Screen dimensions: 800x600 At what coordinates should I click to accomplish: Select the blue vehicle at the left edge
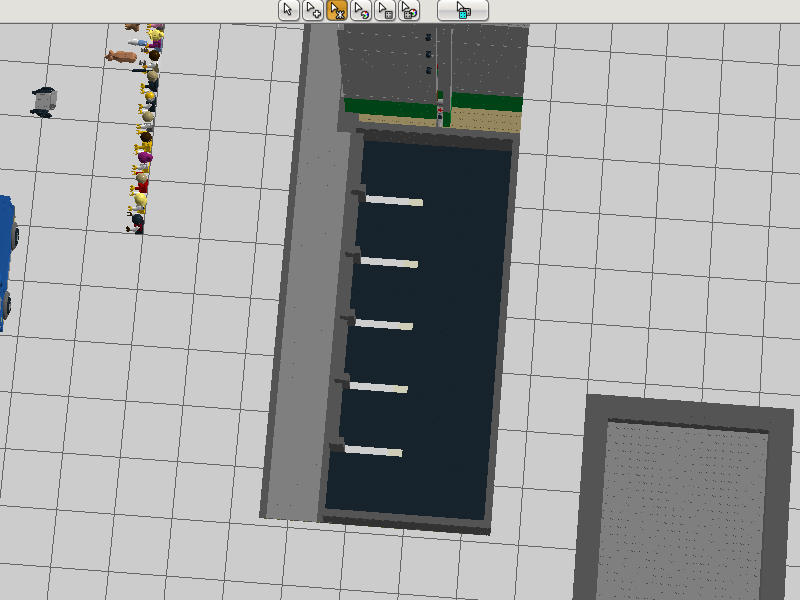pyautogui.click(x=7, y=264)
